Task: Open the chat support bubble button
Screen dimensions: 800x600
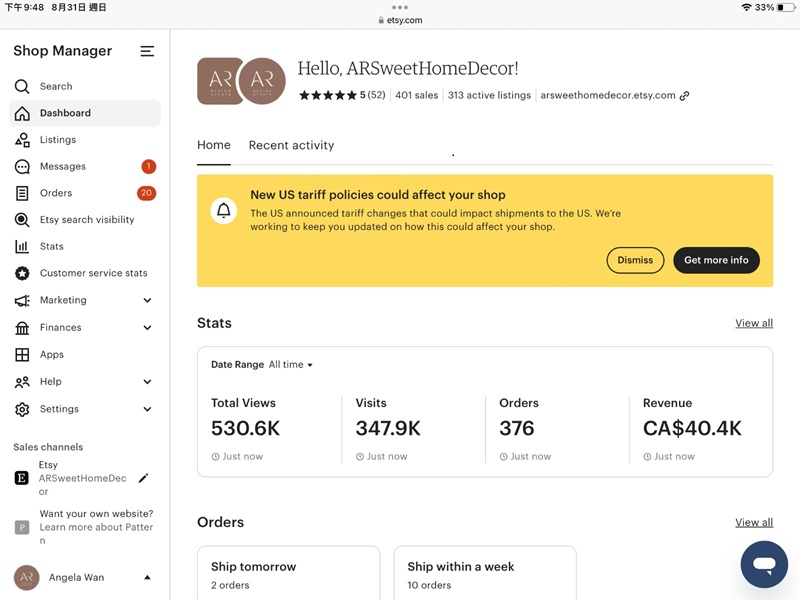Action: 764,565
